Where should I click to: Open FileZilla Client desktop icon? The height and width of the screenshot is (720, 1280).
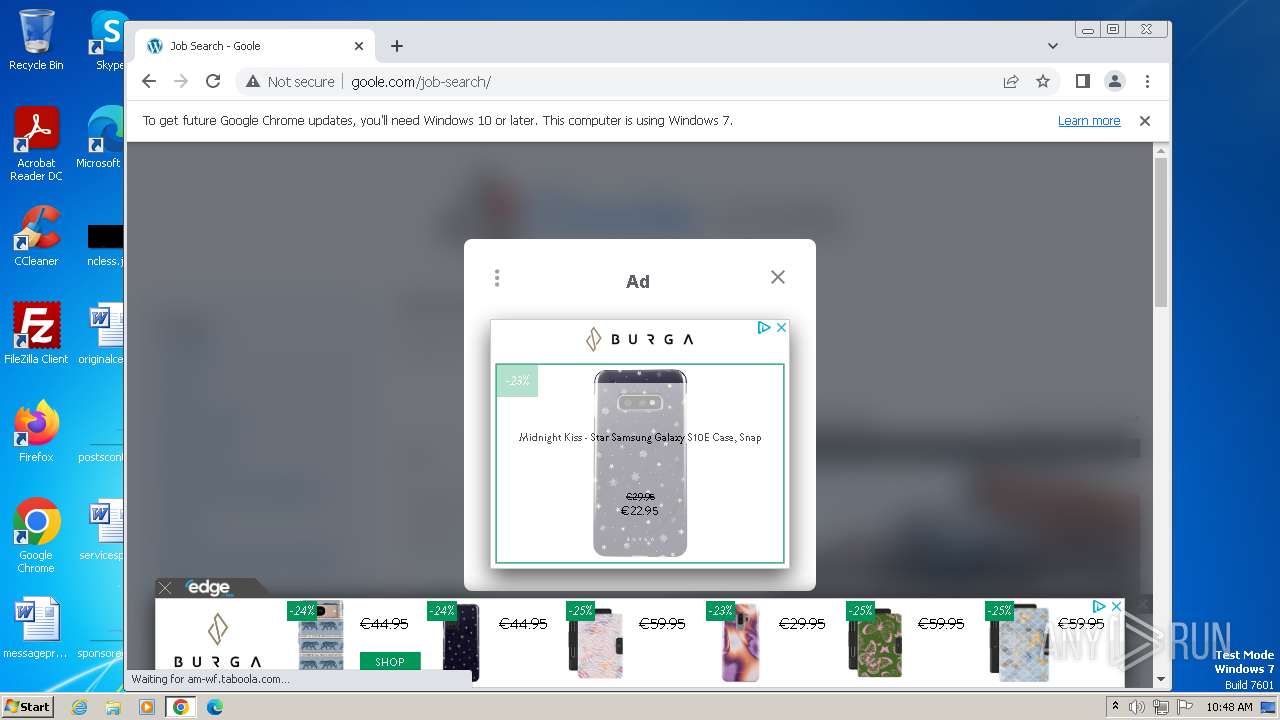tap(36, 334)
